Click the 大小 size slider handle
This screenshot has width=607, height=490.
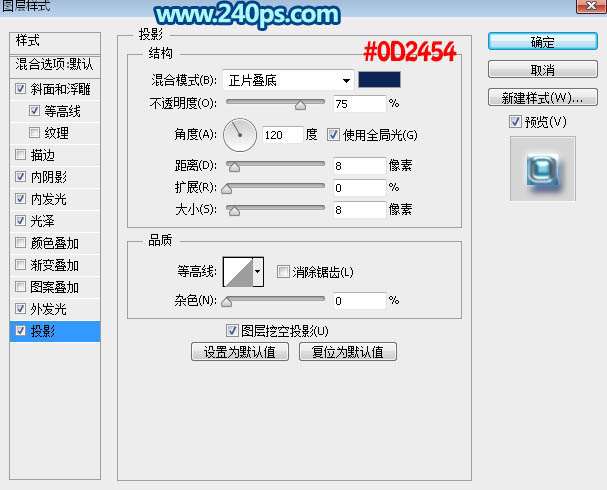click(x=234, y=211)
